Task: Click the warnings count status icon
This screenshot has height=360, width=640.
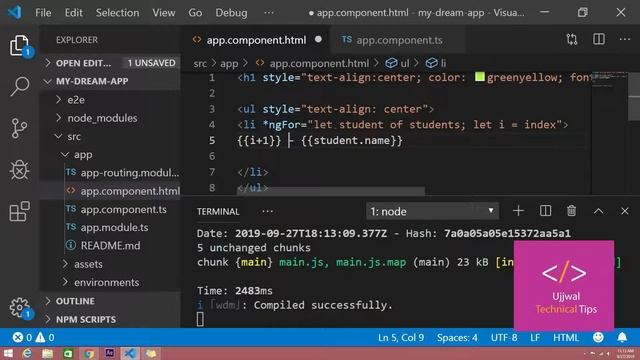Action: [44, 338]
